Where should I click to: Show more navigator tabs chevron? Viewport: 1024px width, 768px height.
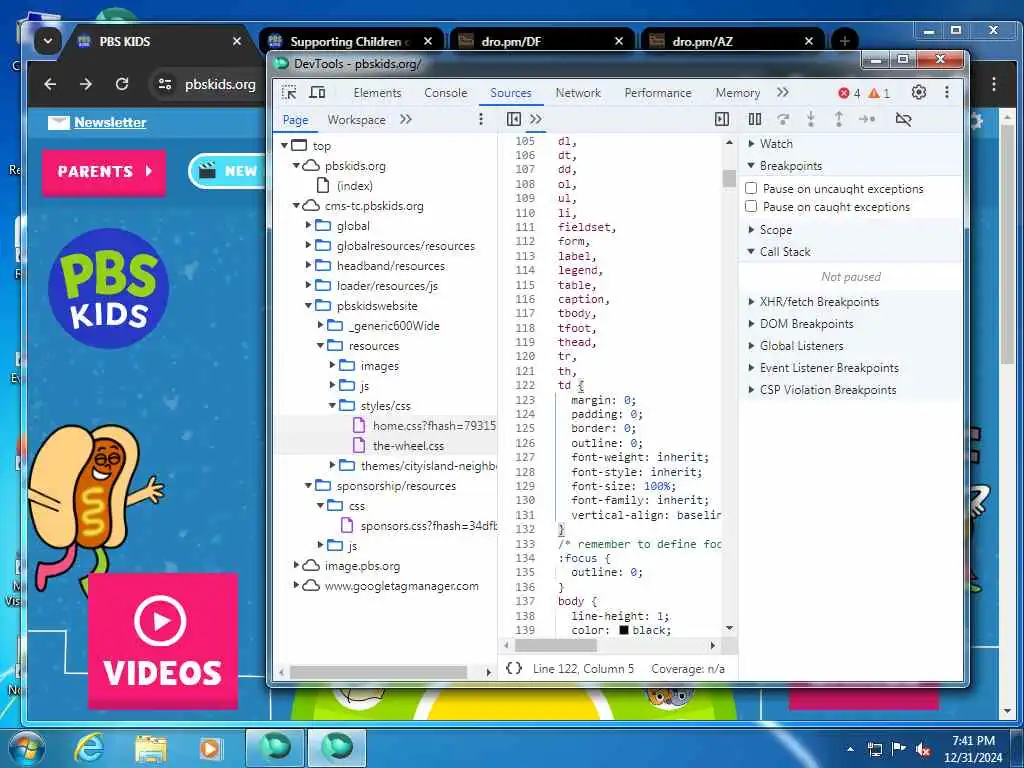tap(406, 119)
